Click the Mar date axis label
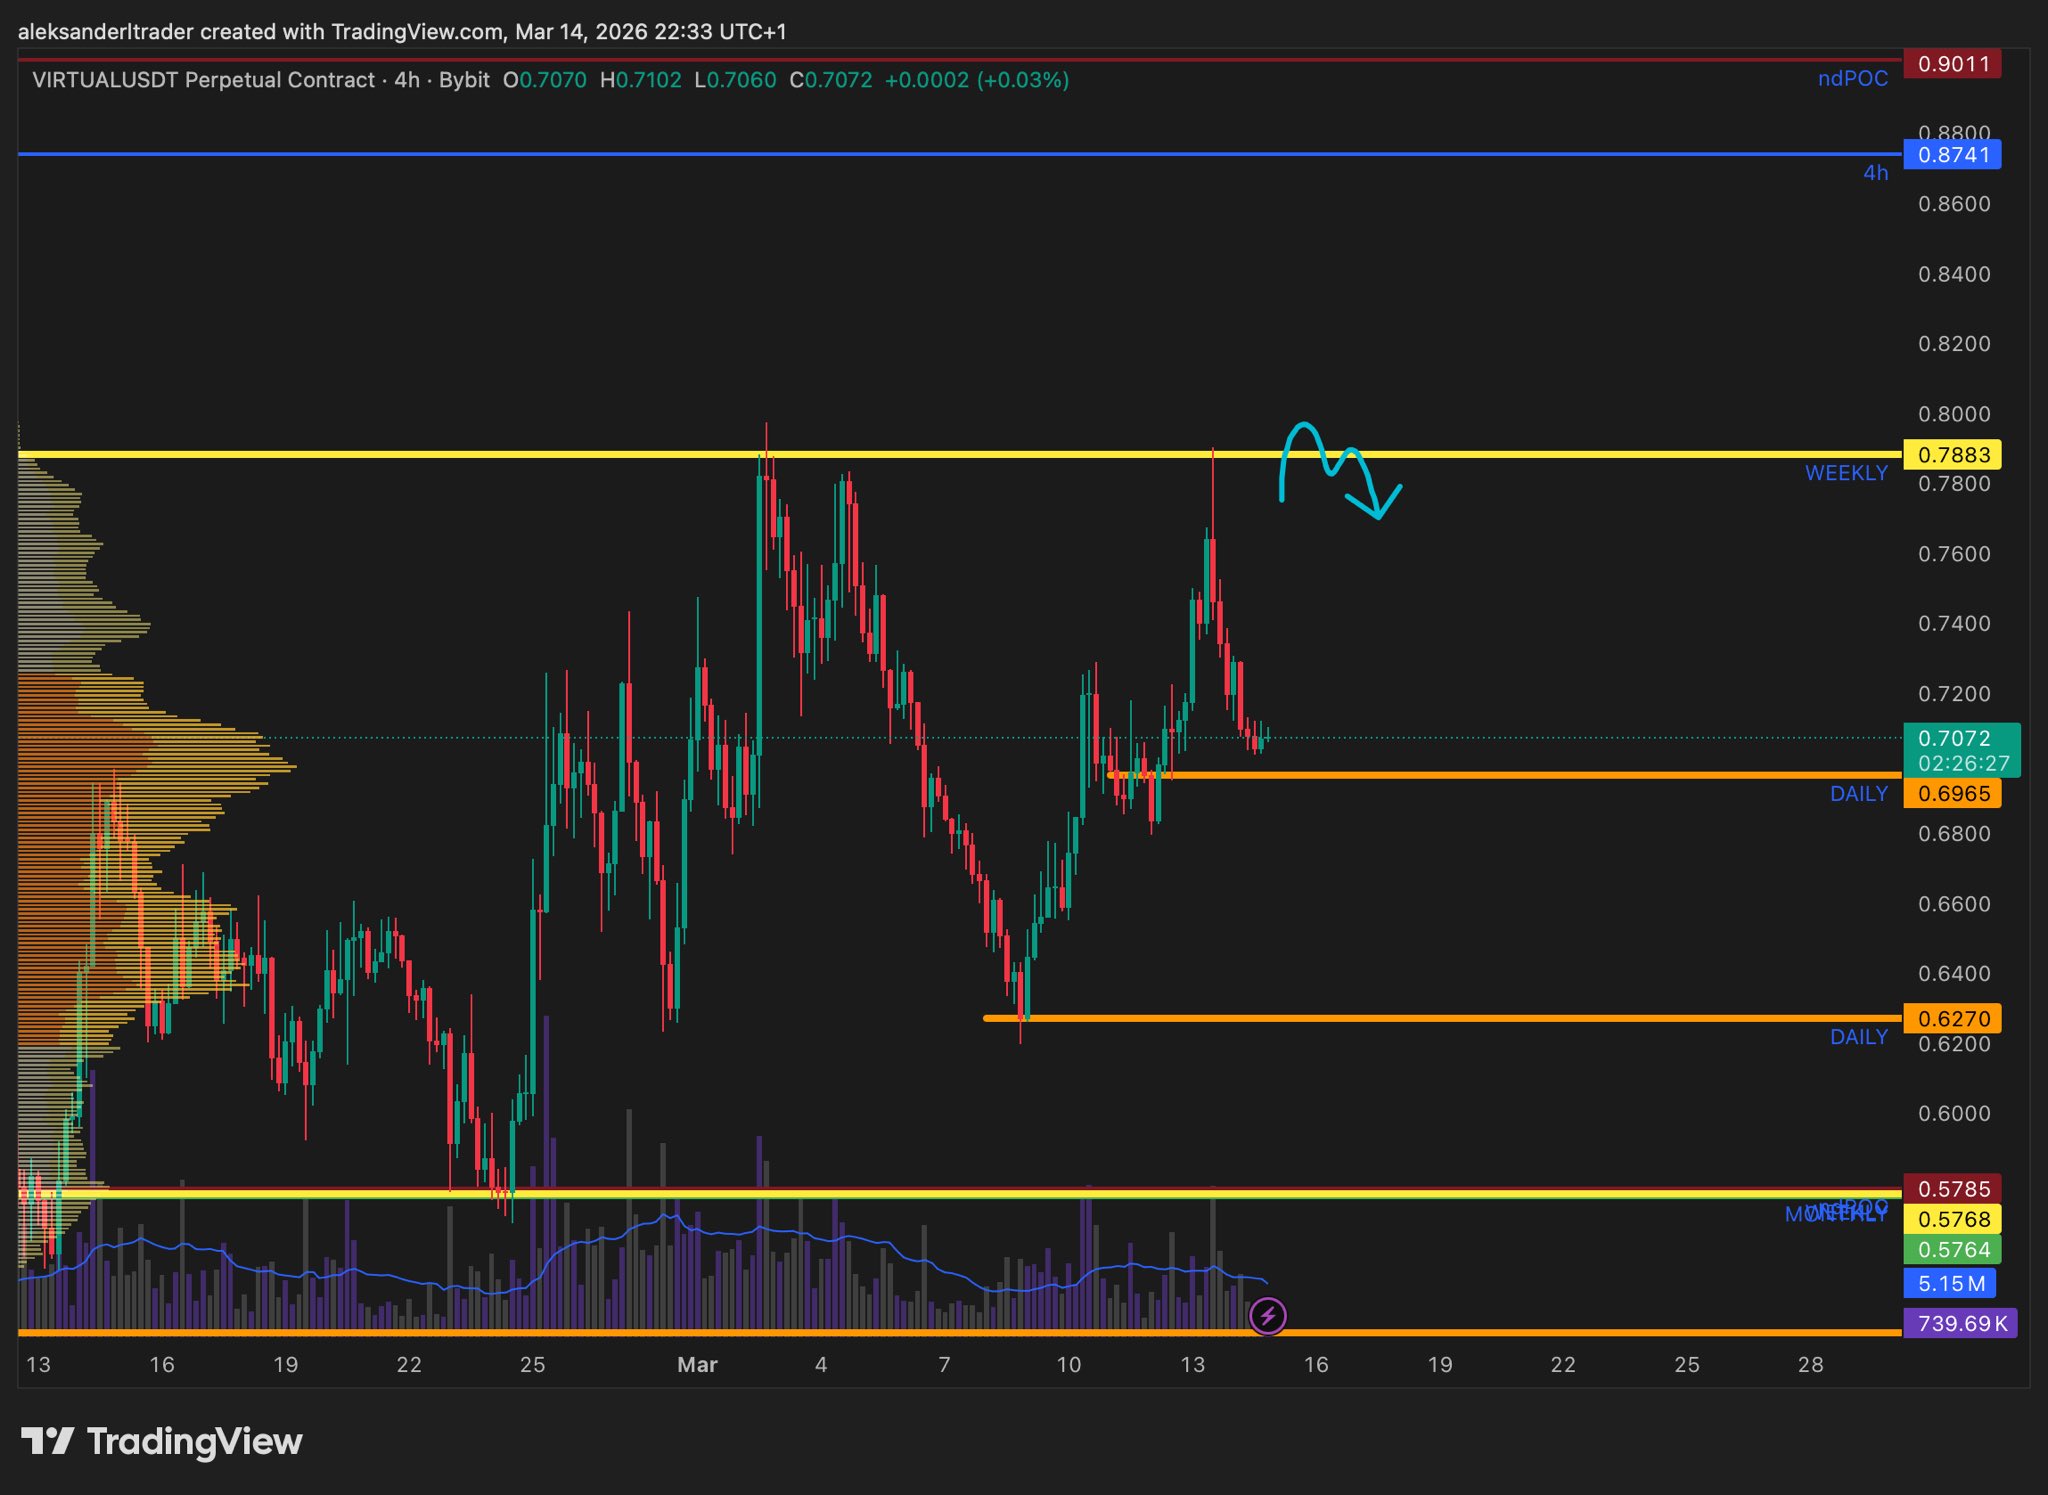Image resolution: width=2048 pixels, height=1495 pixels. click(697, 1365)
